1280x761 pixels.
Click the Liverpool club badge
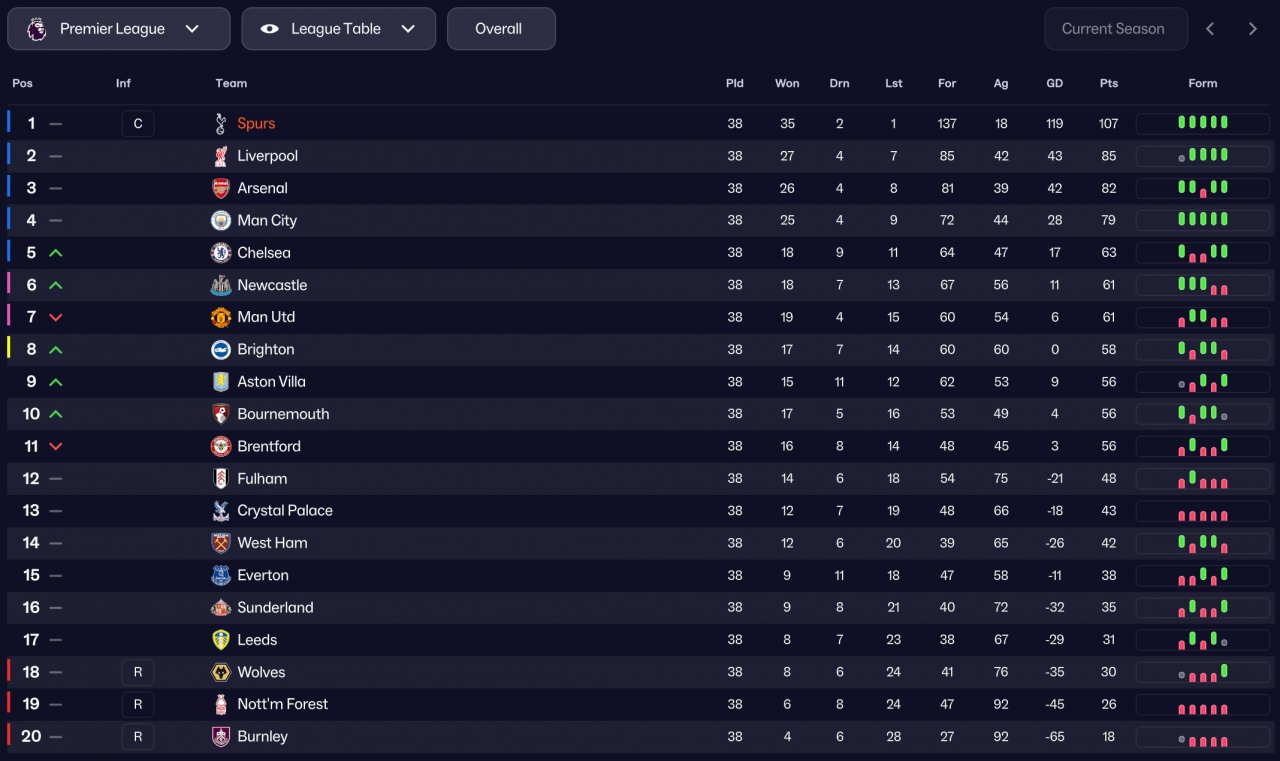(x=221, y=156)
